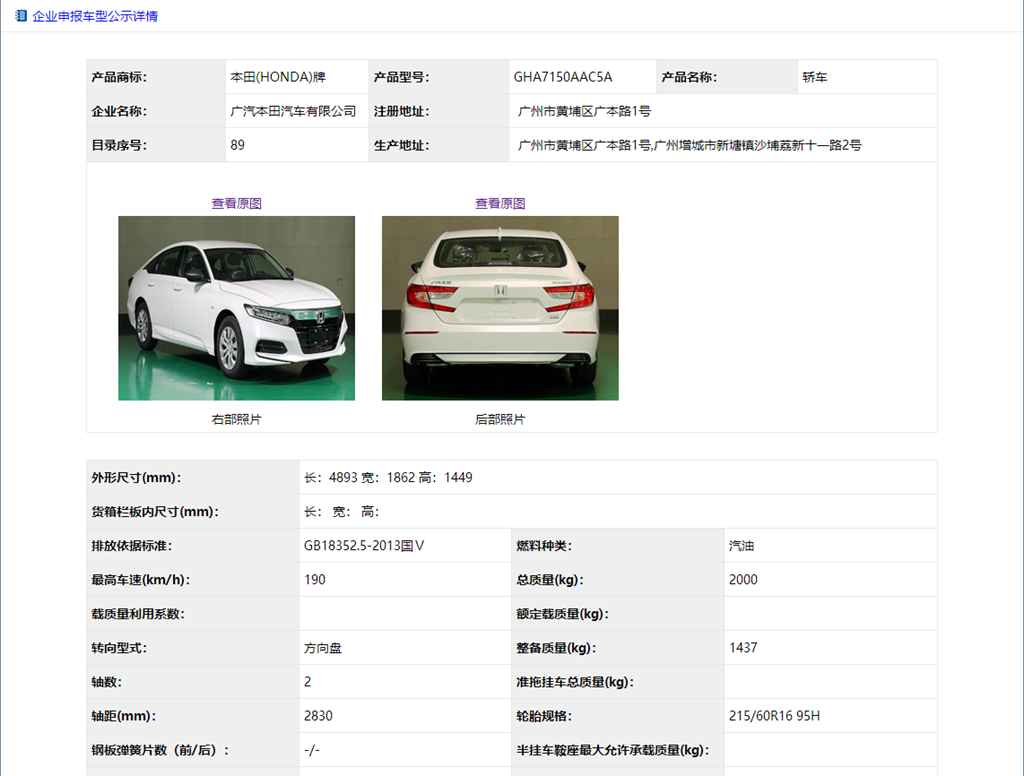Click the curb weight value 1437
The width and height of the screenshot is (1024, 776).
tap(743, 648)
